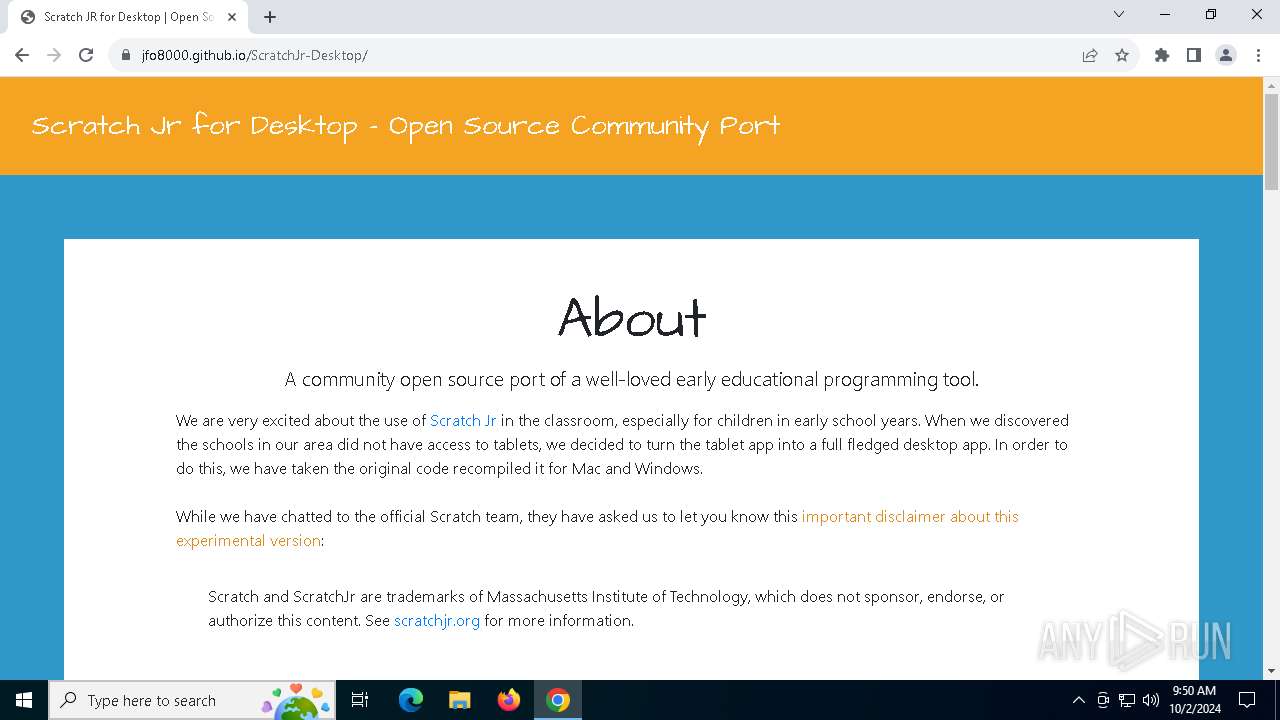Image resolution: width=1280 pixels, height=720 pixels.
Task: Share this page icon in address bar
Action: click(x=1090, y=55)
